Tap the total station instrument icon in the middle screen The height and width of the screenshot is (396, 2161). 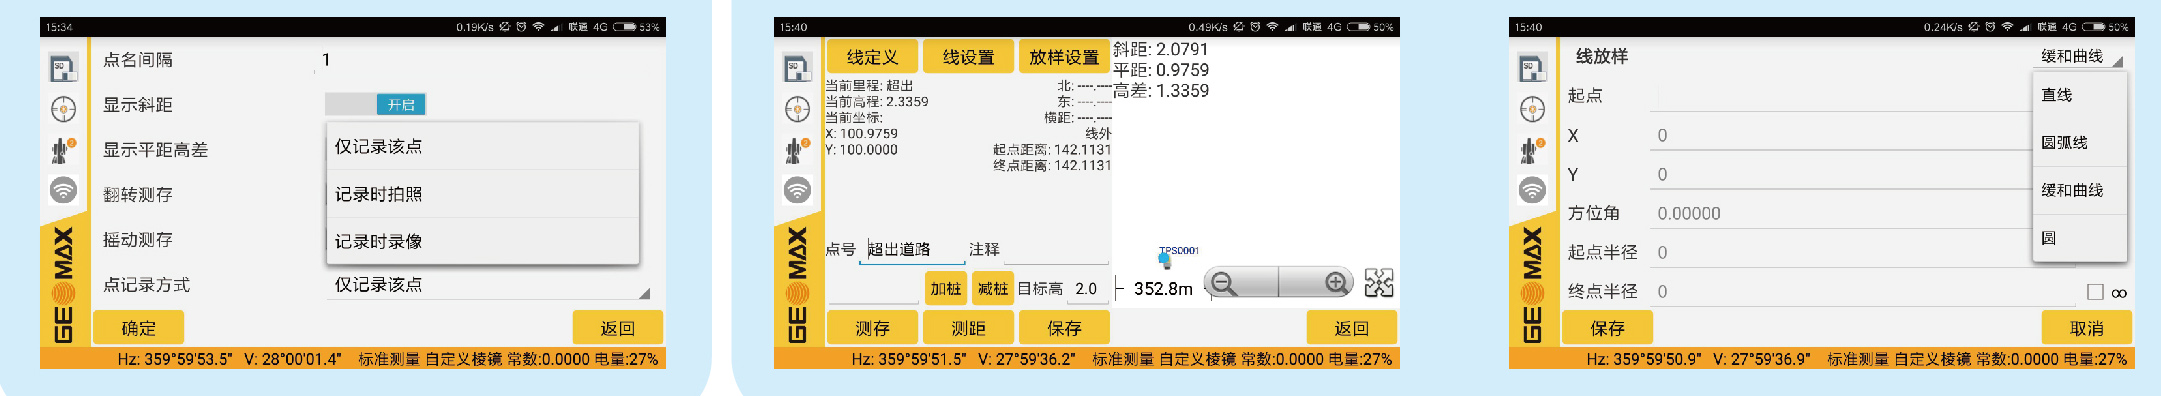[797, 150]
